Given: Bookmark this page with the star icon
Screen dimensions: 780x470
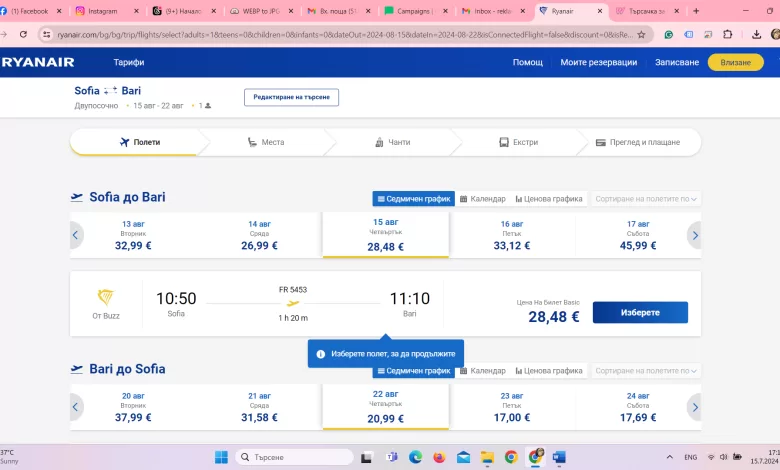Looking at the screenshot, I should 641,34.
